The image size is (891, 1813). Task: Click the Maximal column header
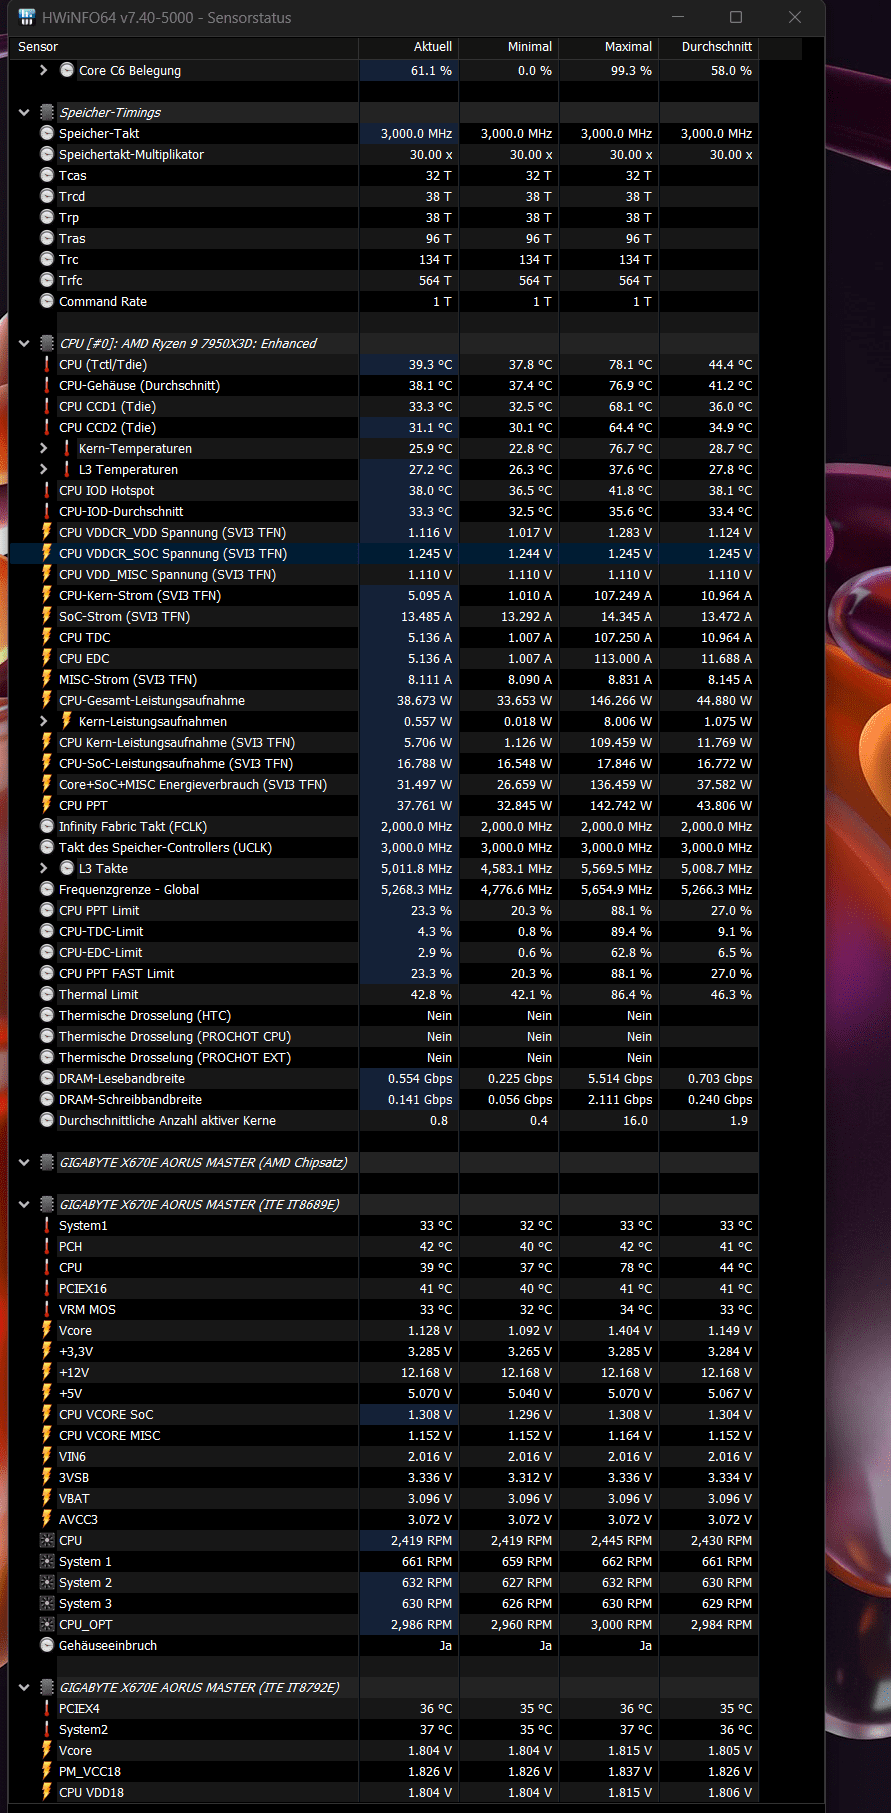coord(609,47)
